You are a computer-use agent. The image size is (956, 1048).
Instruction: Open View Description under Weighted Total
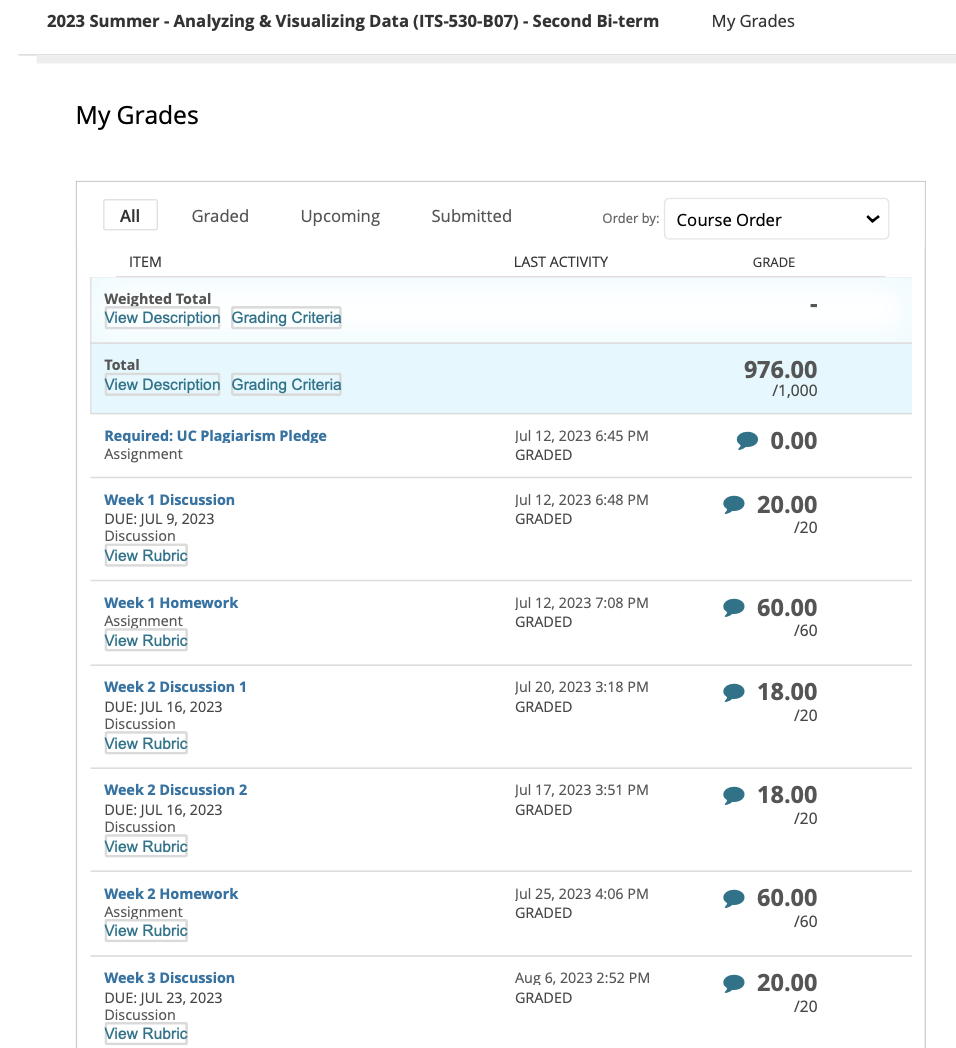tap(162, 318)
